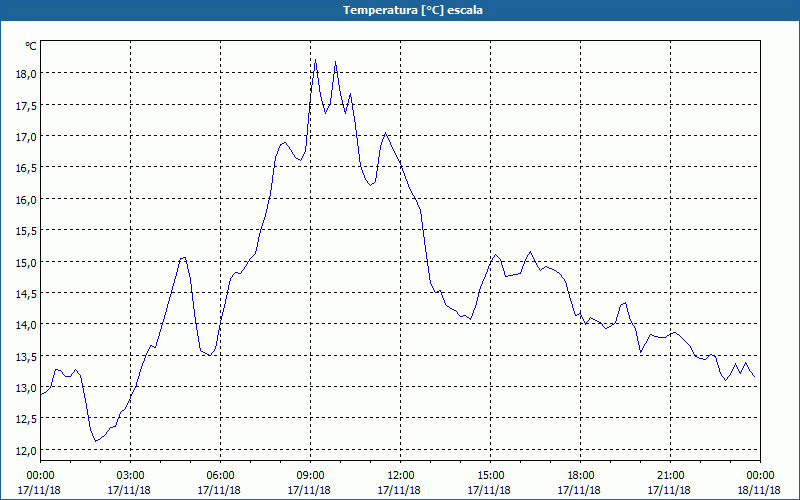This screenshot has width=800, height=500.
Task: Click the 14,0 y-axis label
Action: tap(27, 324)
